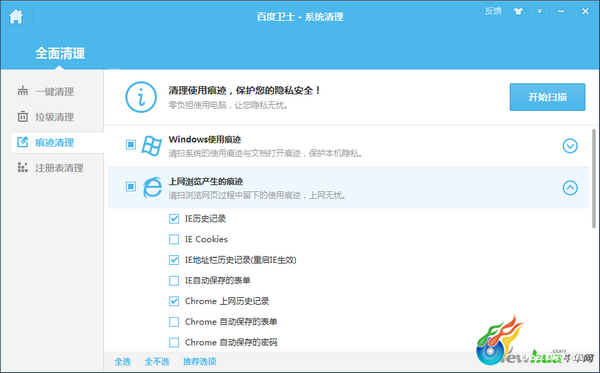600x373 pixels.
Task: Click the 全选 link
Action: [x=122, y=362]
